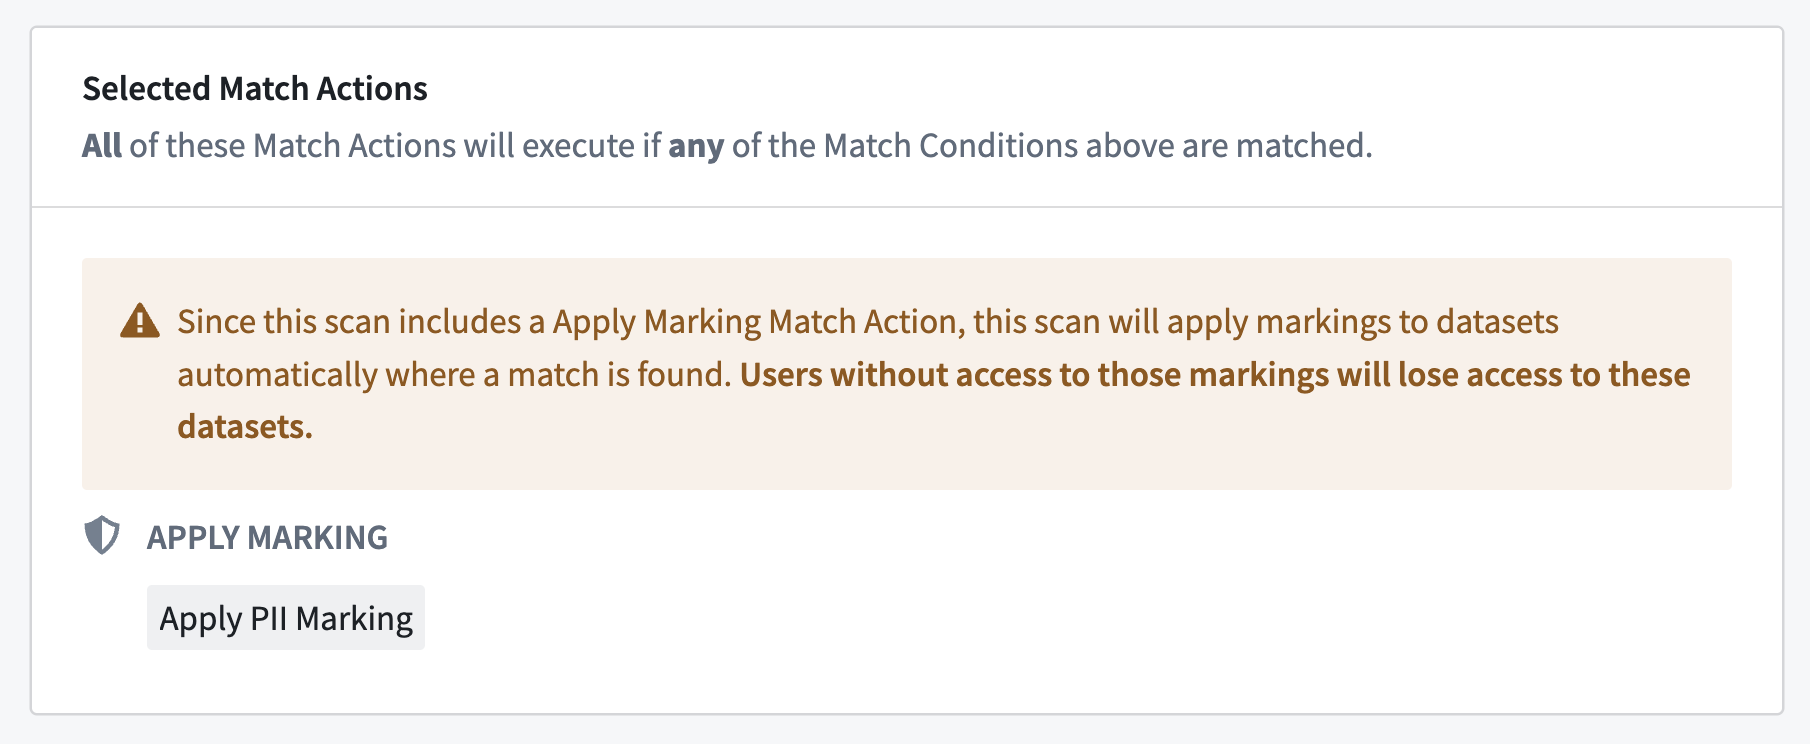Click the shield icon beside Apply Marking
Viewport: 1810px width, 744px height.
click(x=102, y=536)
